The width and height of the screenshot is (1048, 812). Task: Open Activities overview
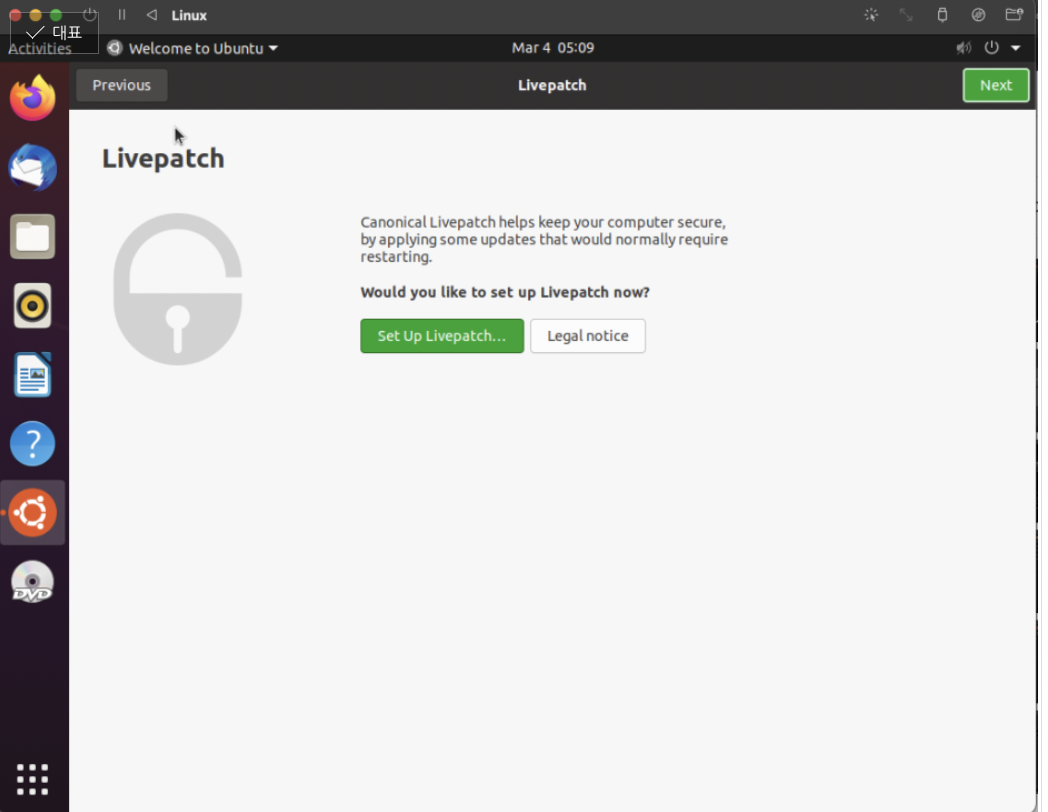coord(39,48)
